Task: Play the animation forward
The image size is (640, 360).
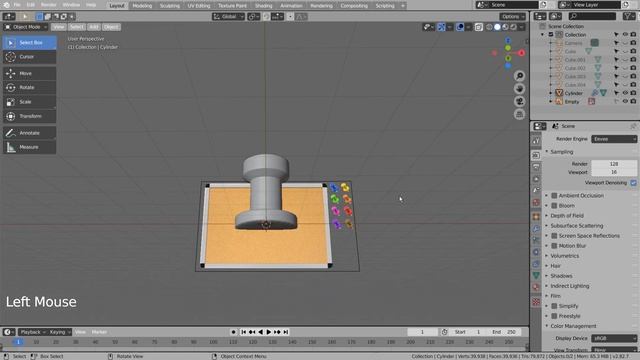Action: point(269,332)
